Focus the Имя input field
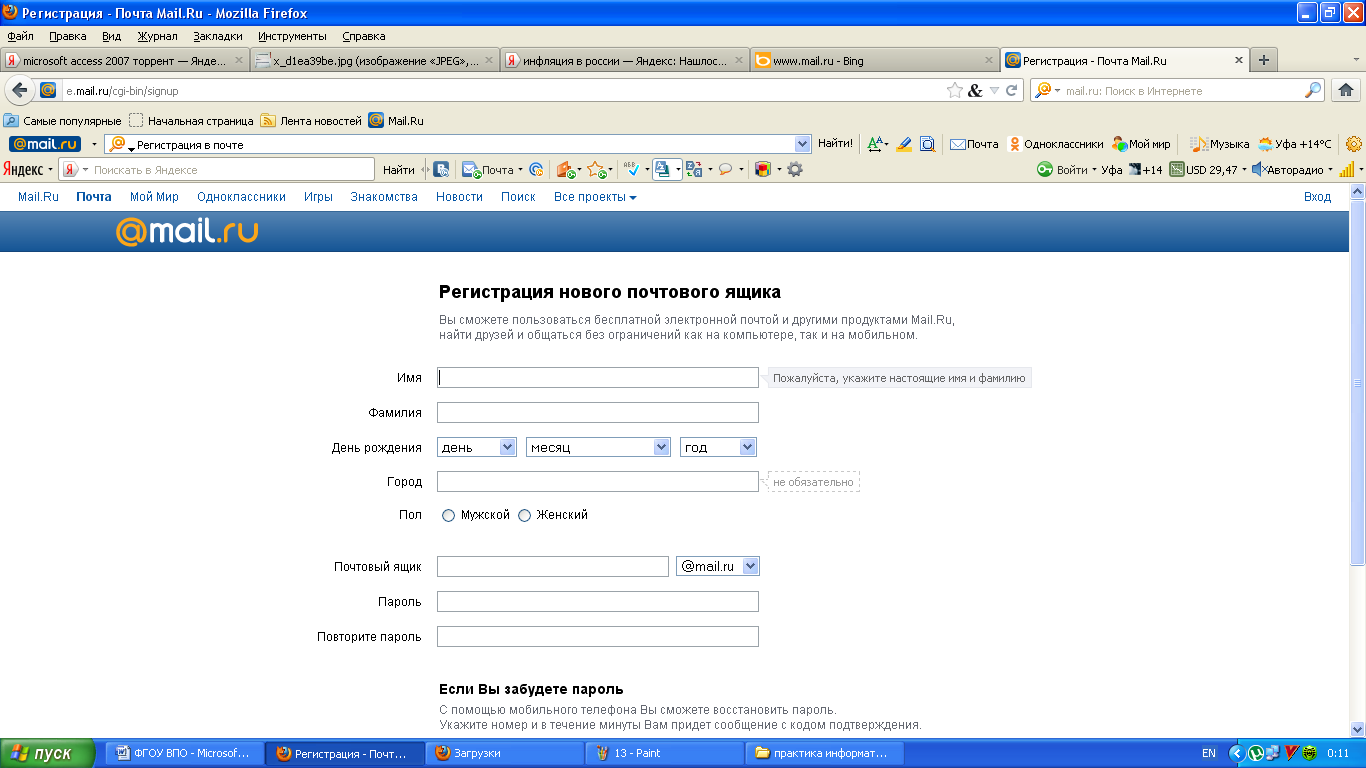 point(598,378)
